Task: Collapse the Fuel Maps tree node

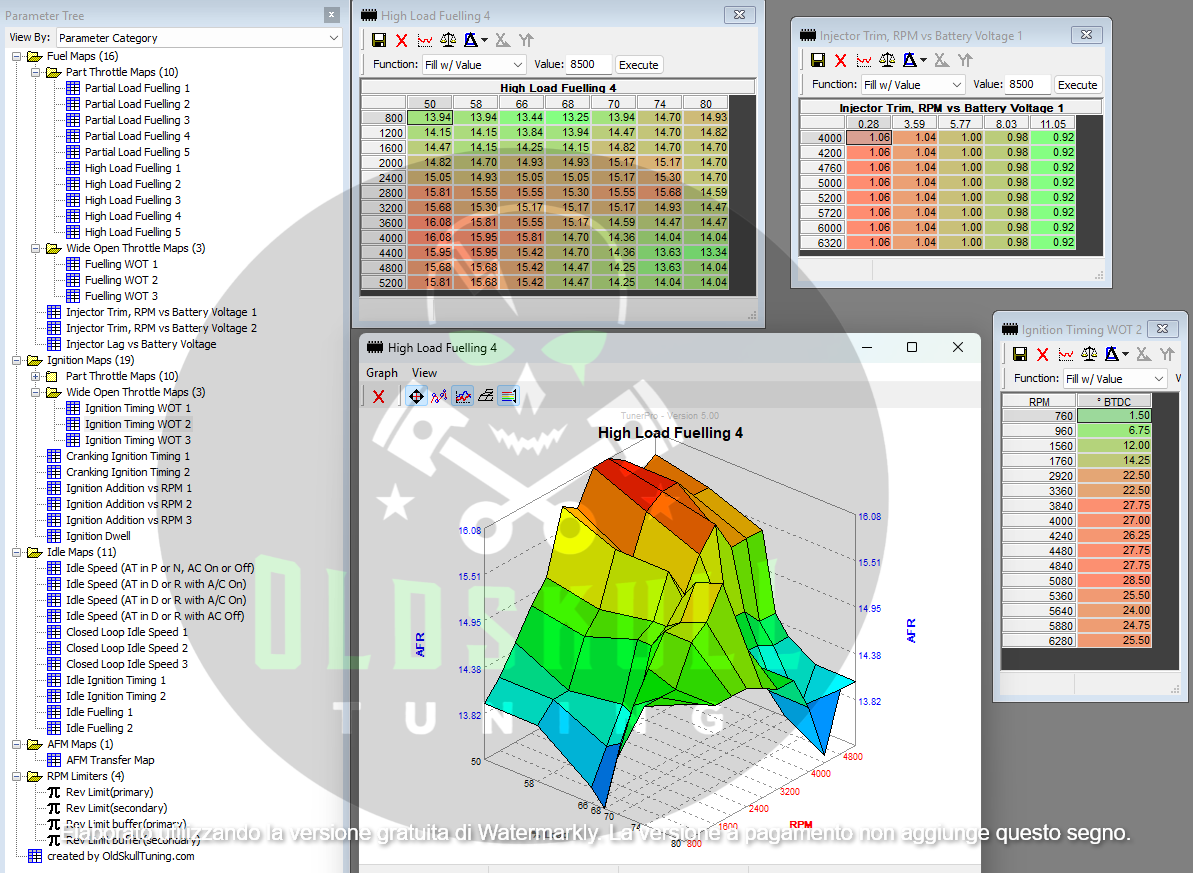Action: tap(17, 56)
